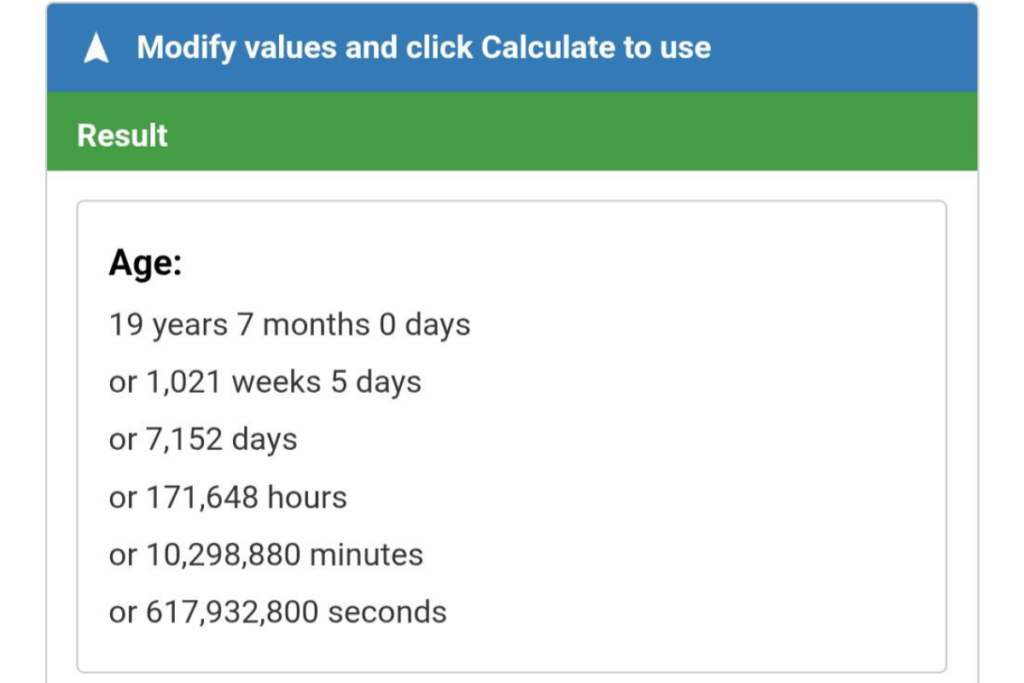This screenshot has width=1024, height=683.
Task: Click the green Result section title
Action: (121, 134)
